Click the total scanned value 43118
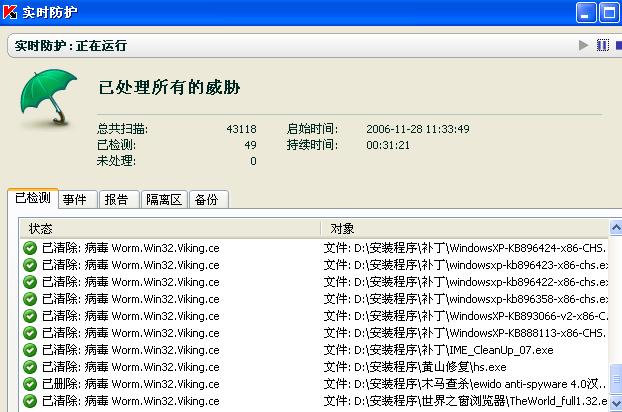This screenshot has height=412, width=622. (241, 129)
